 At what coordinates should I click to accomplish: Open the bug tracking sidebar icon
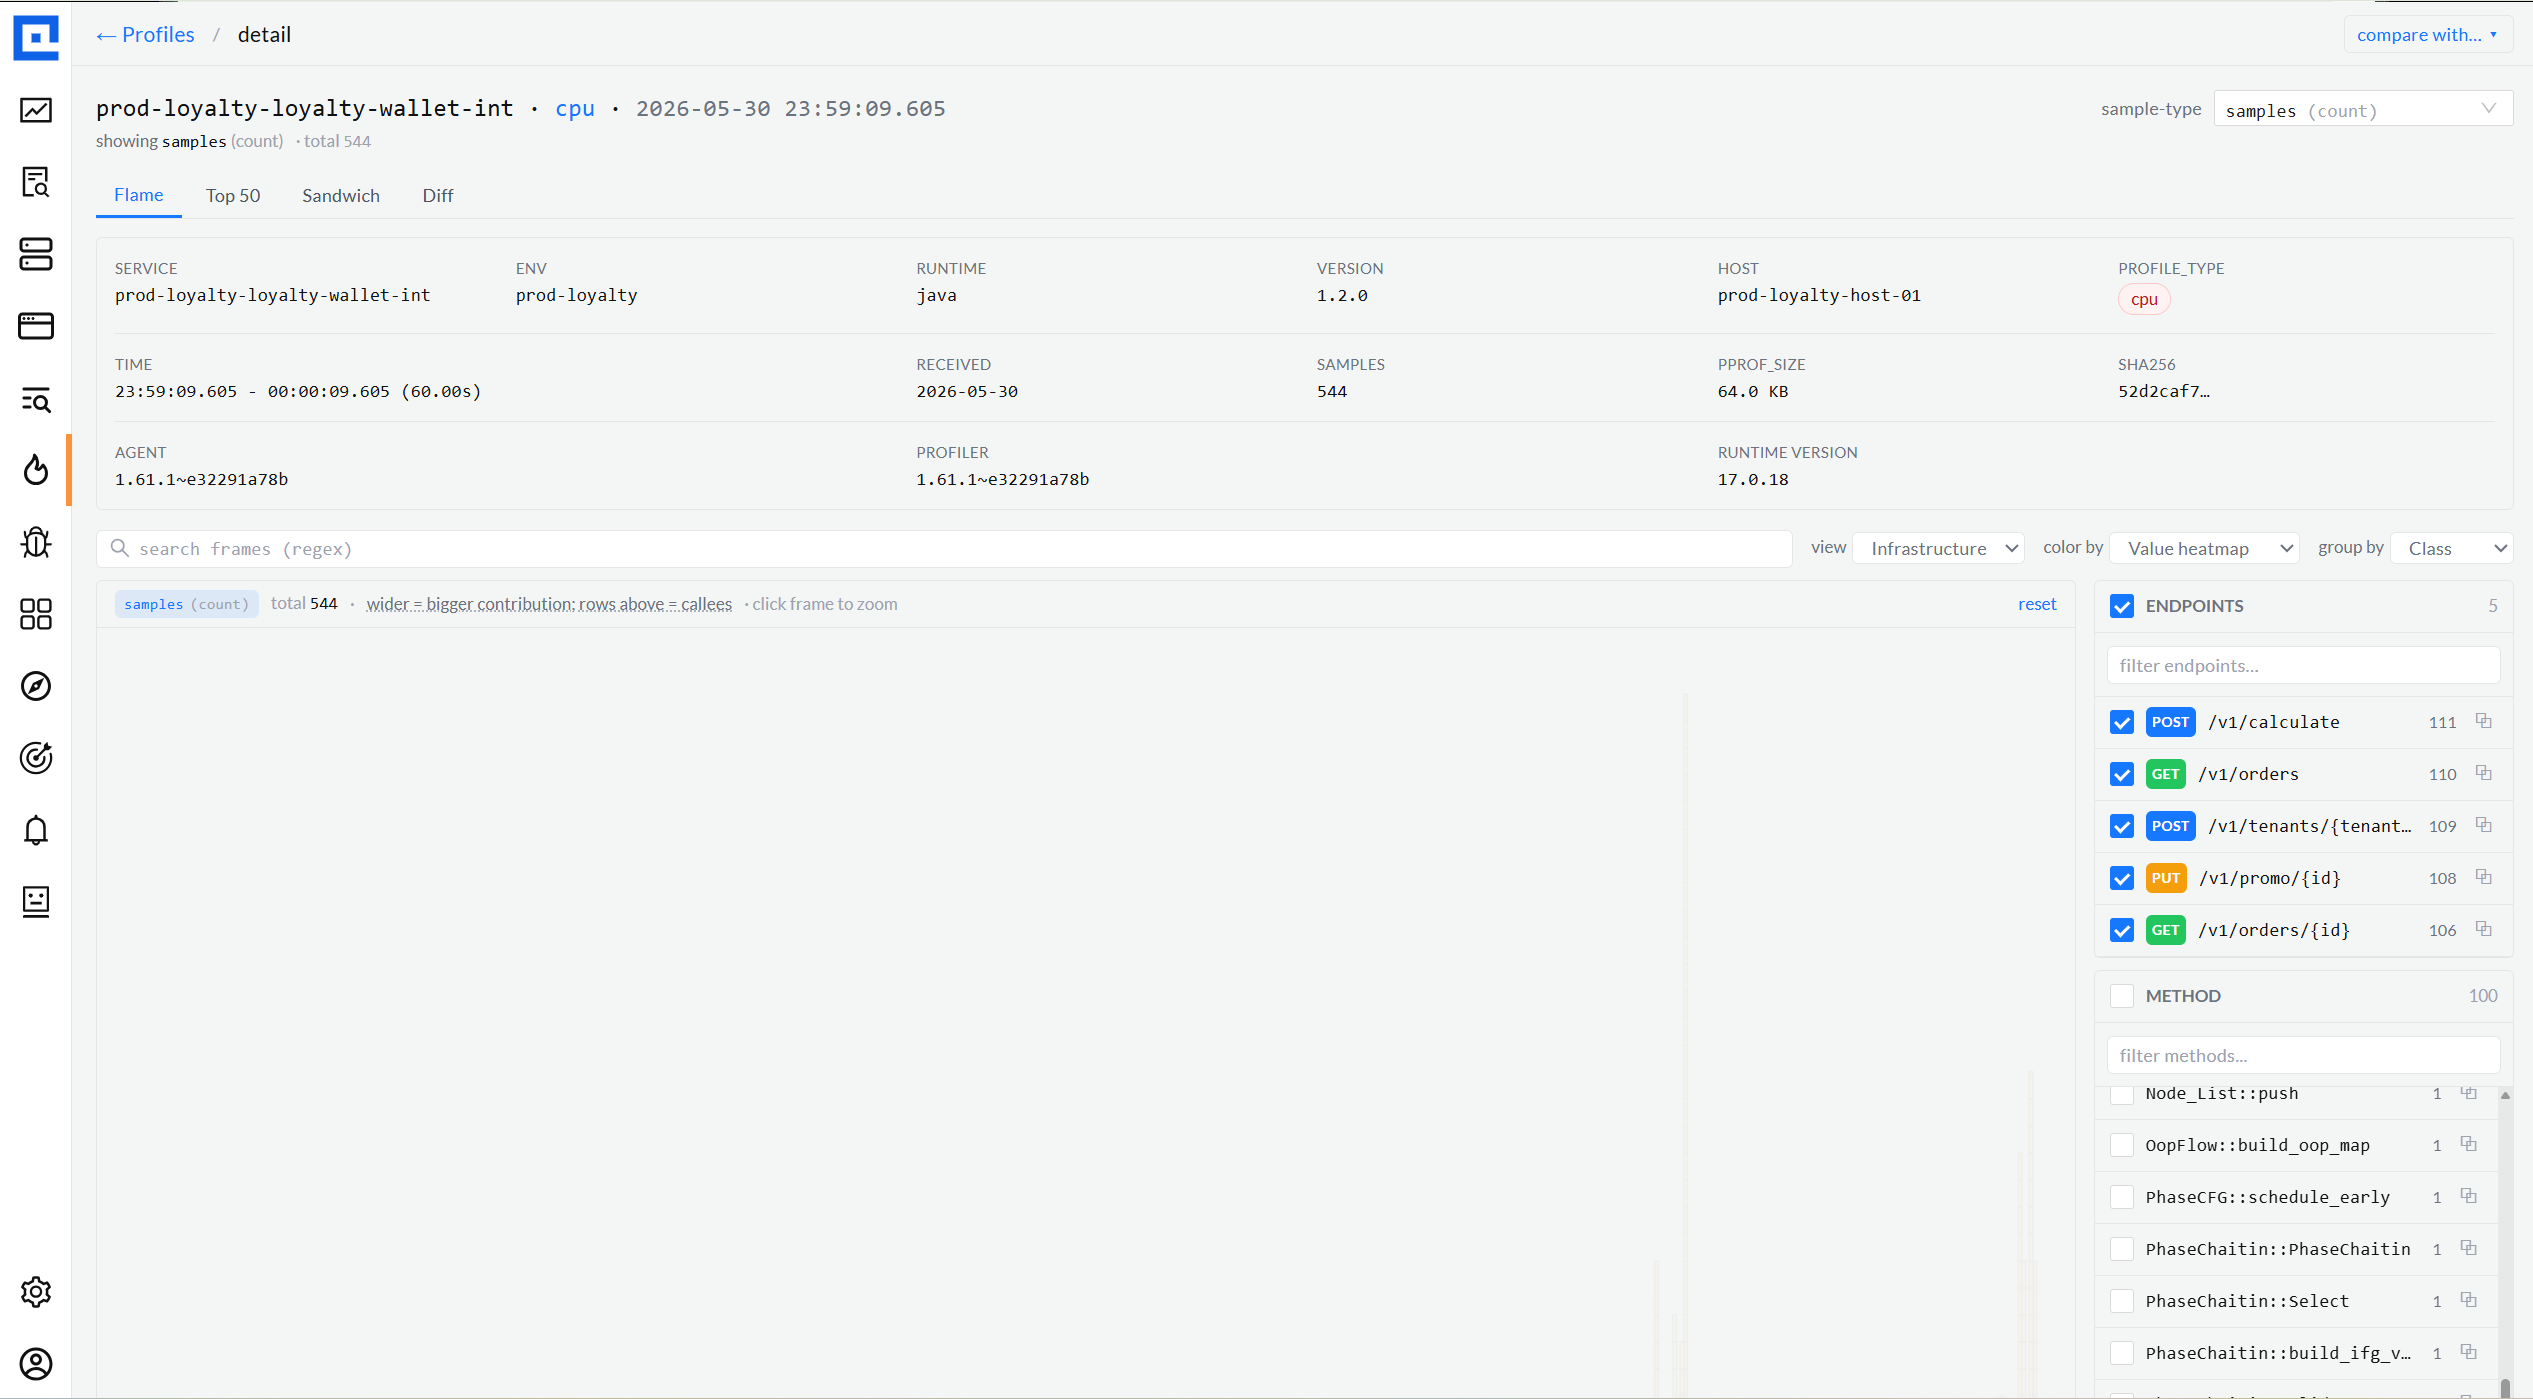(36, 542)
